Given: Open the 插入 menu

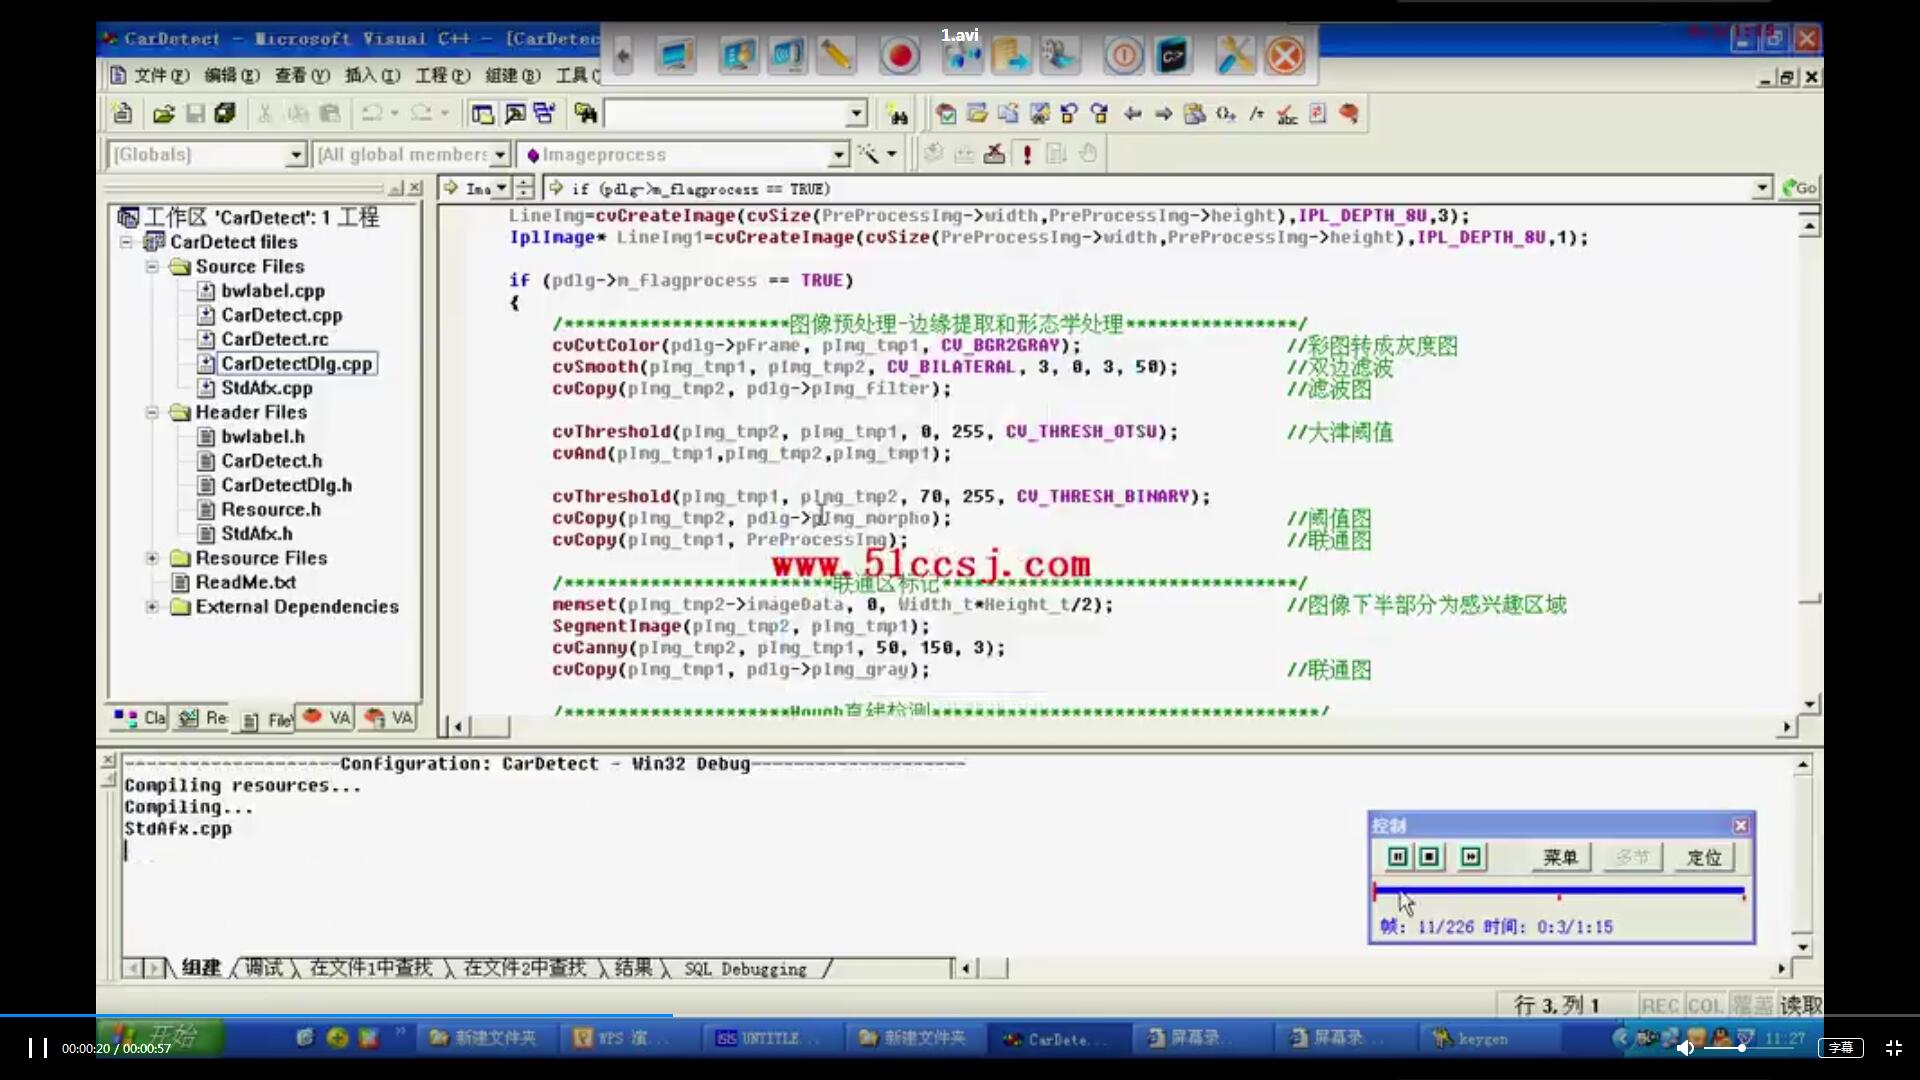Looking at the screenshot, I should 372,76.
